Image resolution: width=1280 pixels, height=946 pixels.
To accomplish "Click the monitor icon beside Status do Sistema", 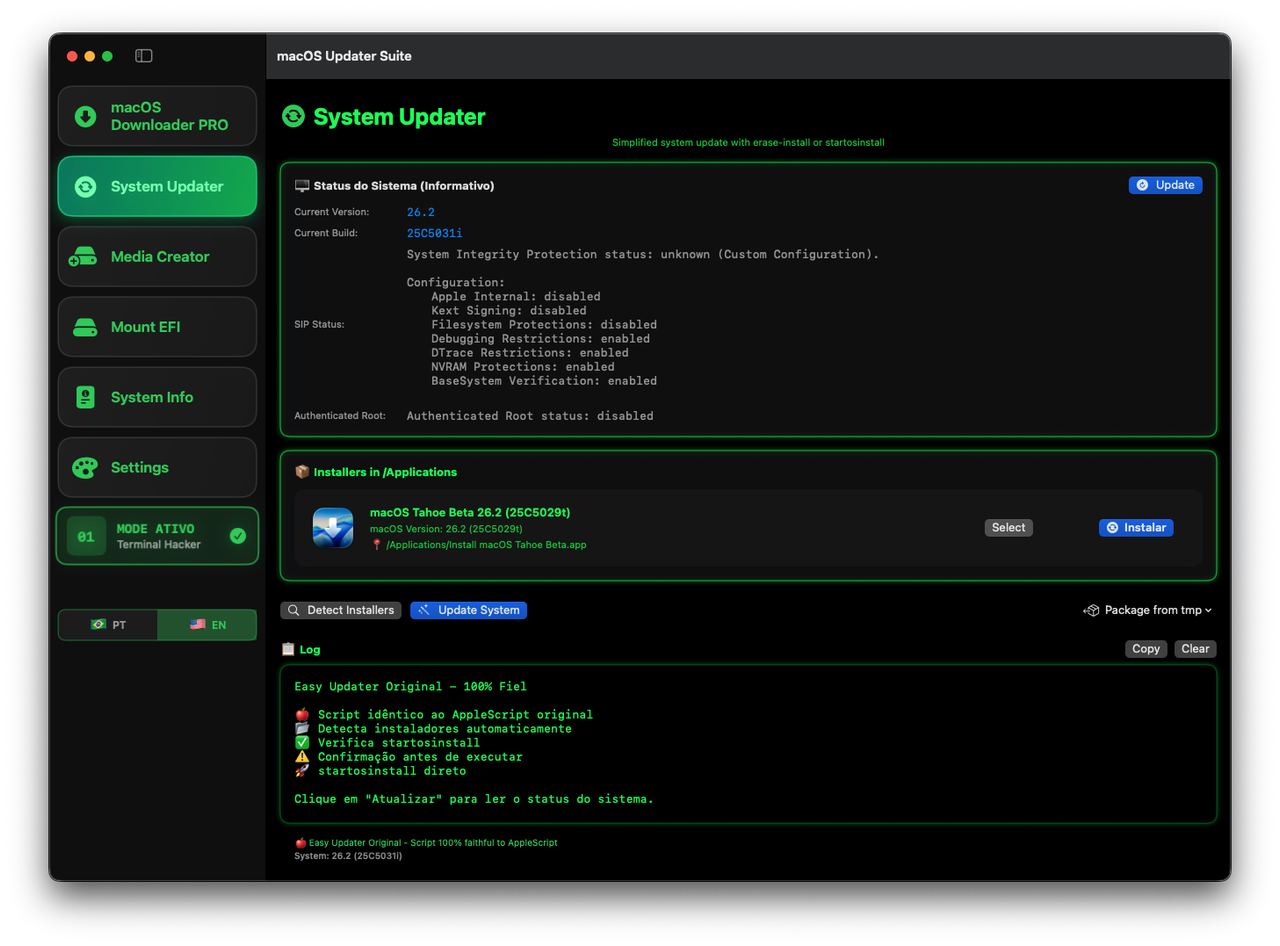I will (x=302, y=186).
